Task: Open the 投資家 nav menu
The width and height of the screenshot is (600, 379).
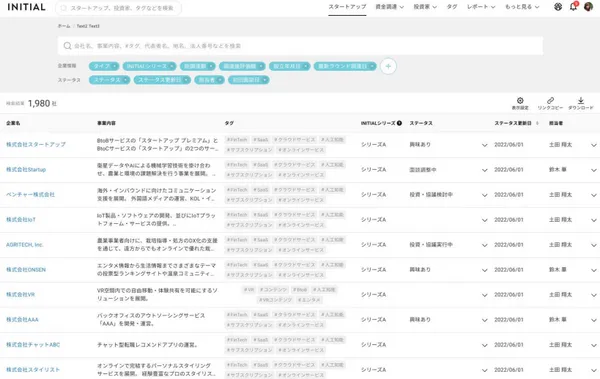Action: pyautogui.click(x=425, y=7)
